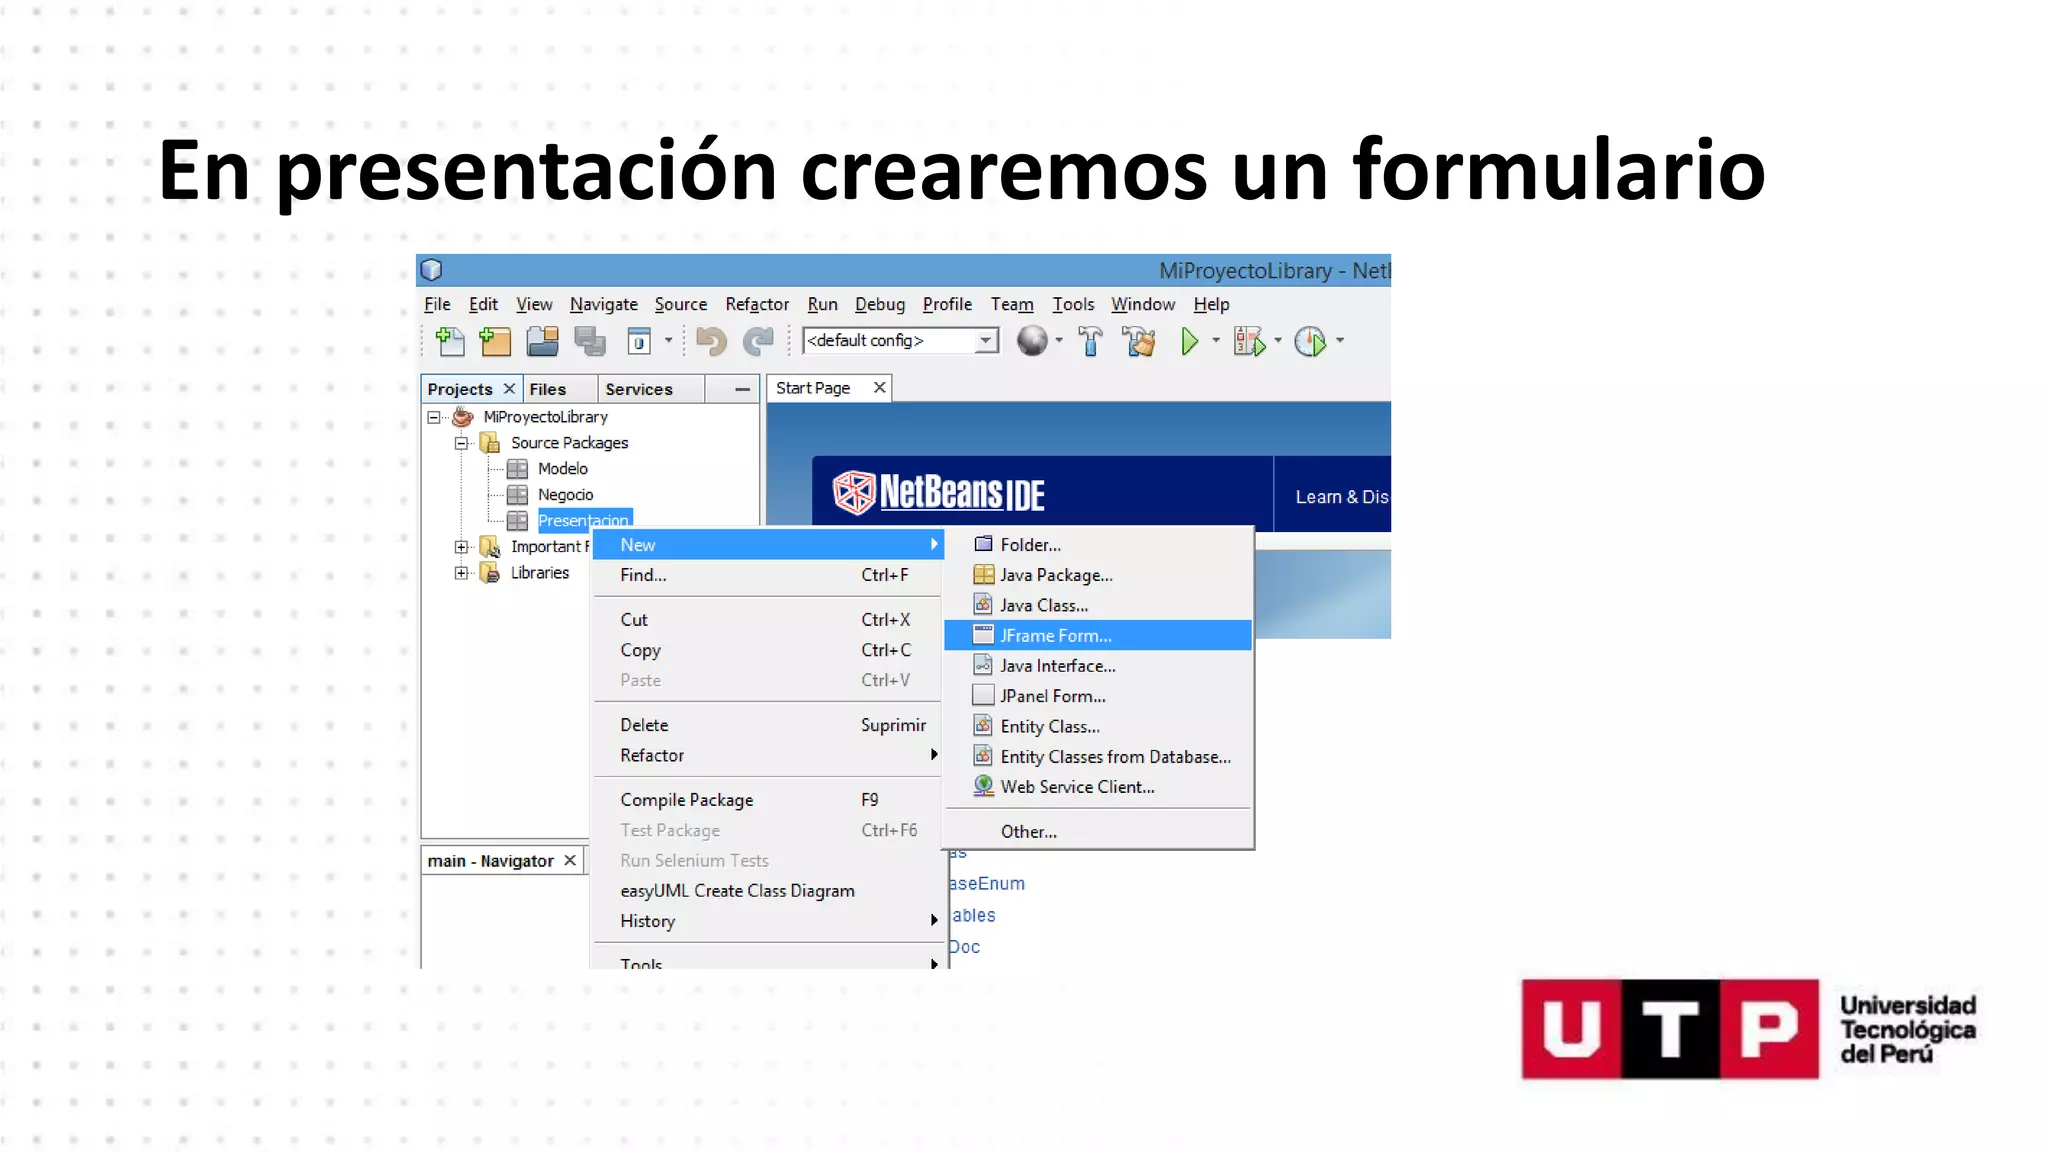Viewport: 2048px width, 1152px height.
Task: Click the Debug Project icon
Action: [x=1249, y=342]
